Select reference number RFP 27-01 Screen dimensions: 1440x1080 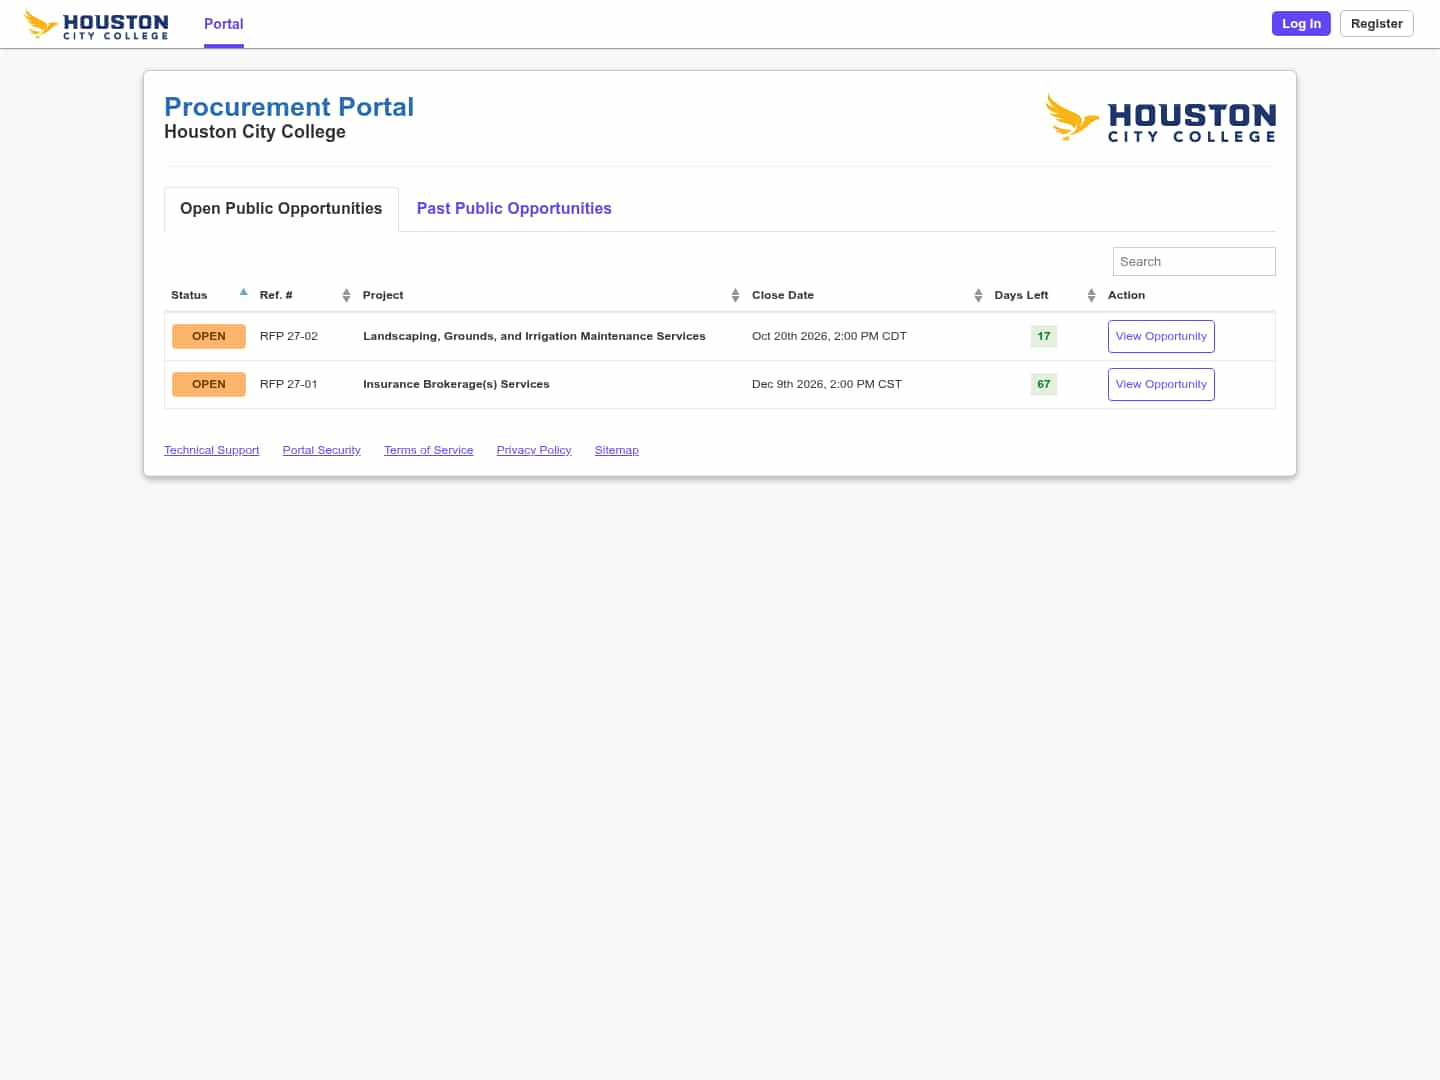288,384
